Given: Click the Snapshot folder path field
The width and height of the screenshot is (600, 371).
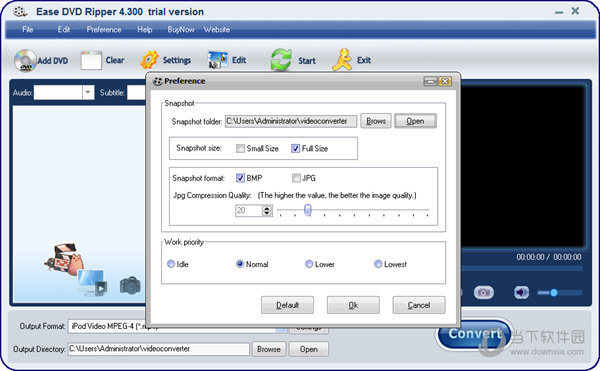Looking at the screenshot, I should (x=291, y=121).
